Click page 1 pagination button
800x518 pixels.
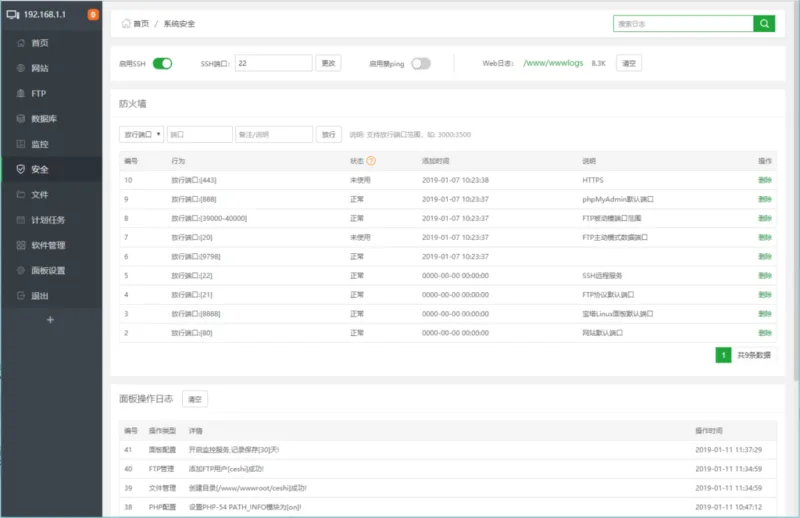click(x=723, y=355)
